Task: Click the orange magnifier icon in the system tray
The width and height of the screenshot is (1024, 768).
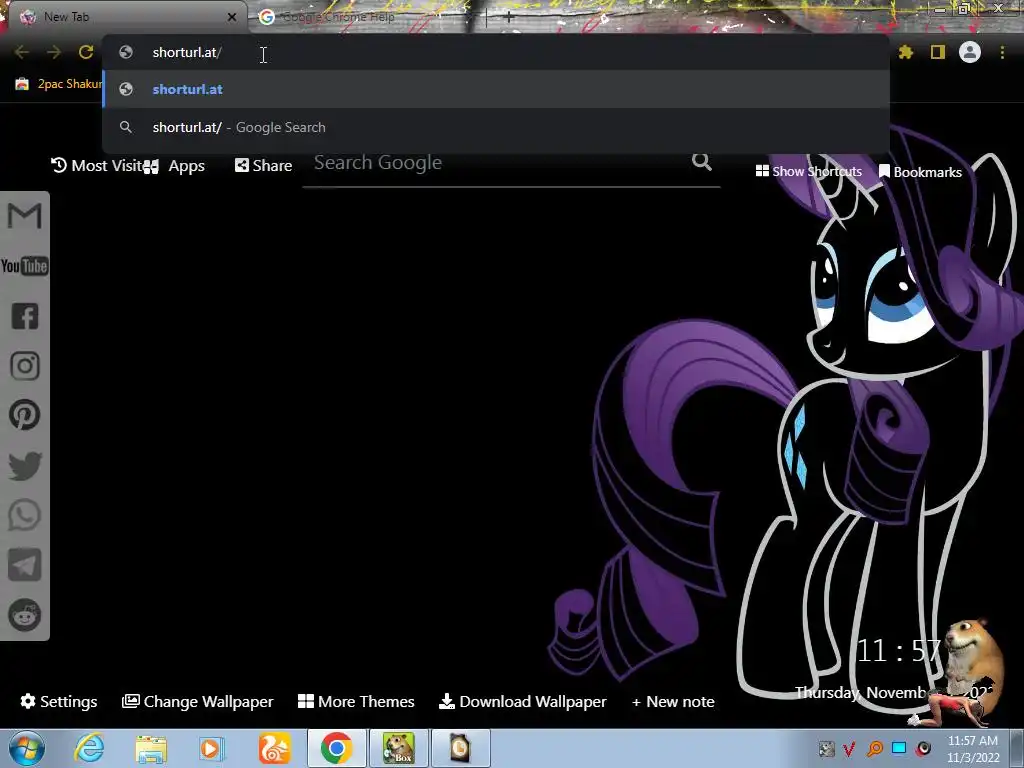Action: click(x=875, y=748)
